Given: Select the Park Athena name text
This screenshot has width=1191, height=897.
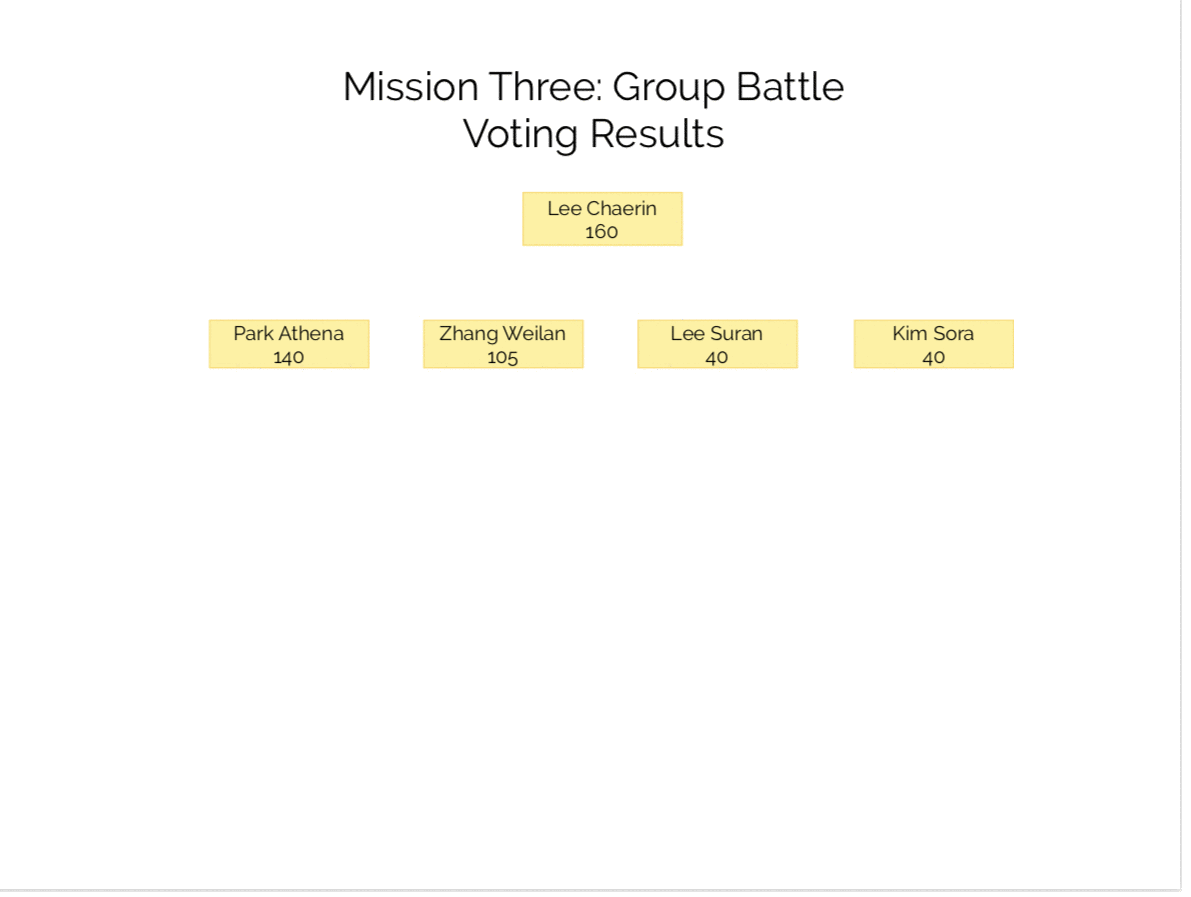Looking at the screenshot, I should click(288, 333).
